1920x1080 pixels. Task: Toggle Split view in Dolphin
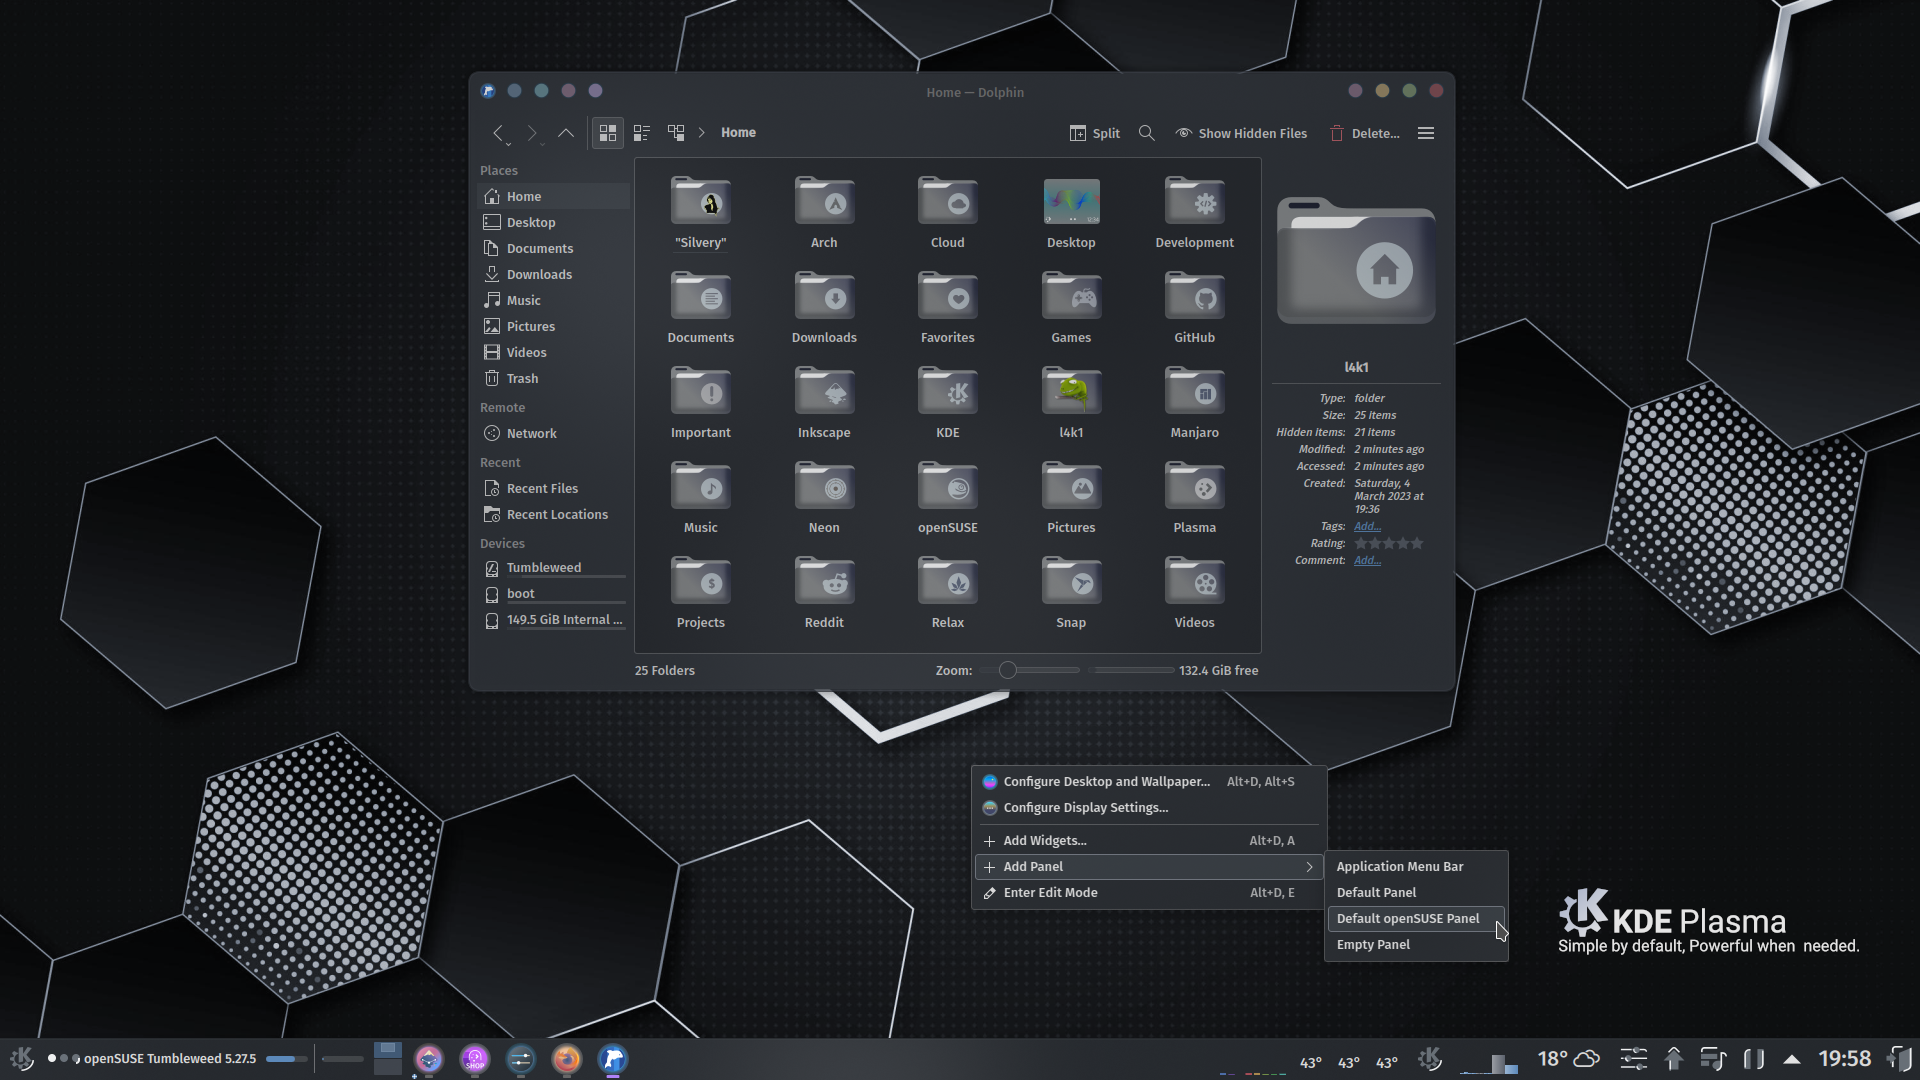pos(1095,133)
